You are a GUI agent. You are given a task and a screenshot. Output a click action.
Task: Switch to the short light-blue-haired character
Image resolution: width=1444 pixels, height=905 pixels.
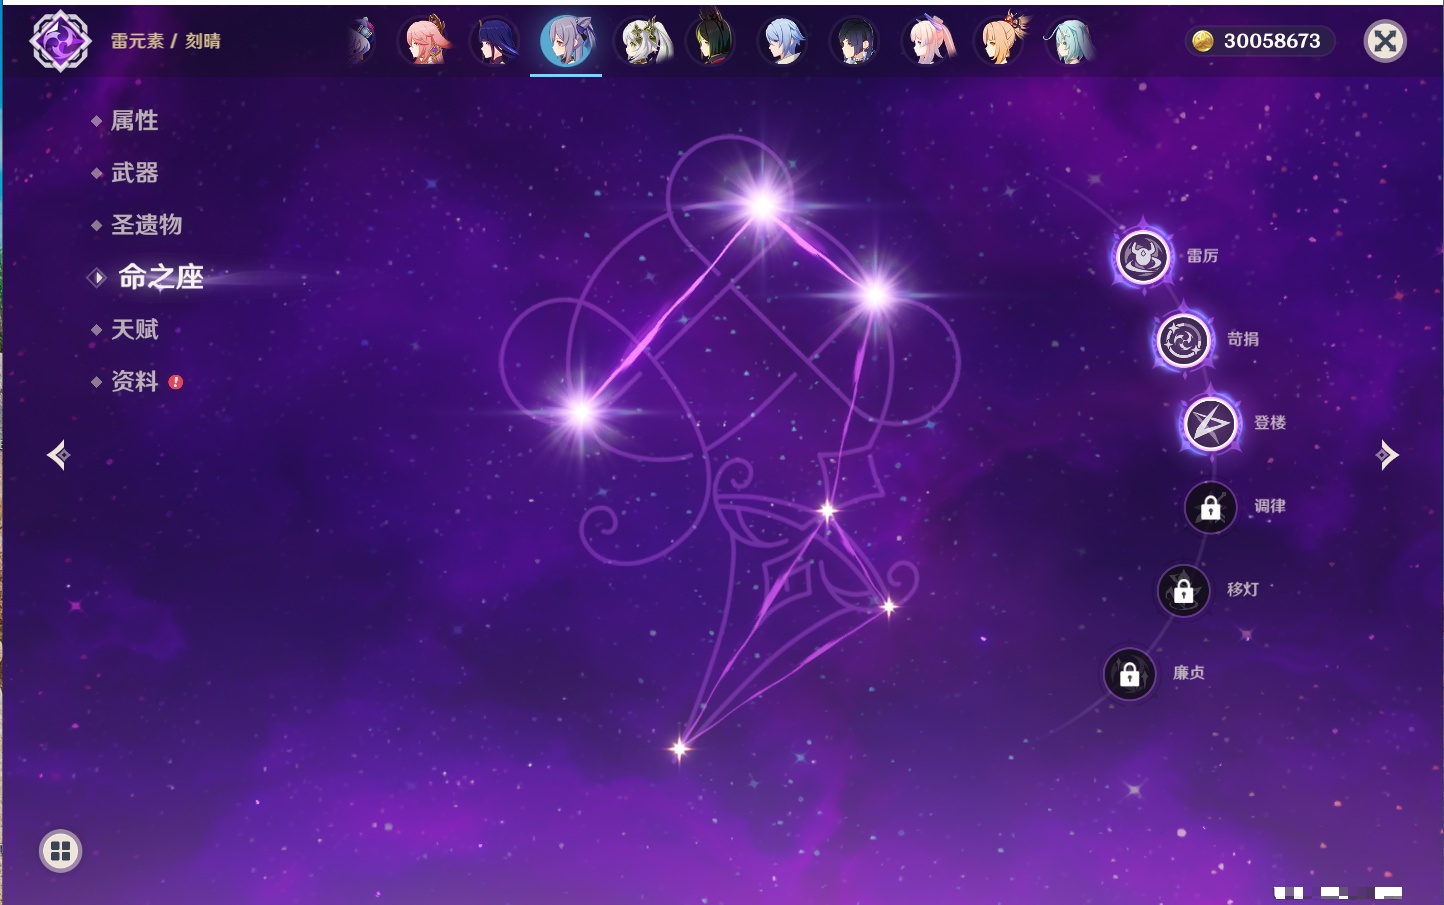point(783,41)
